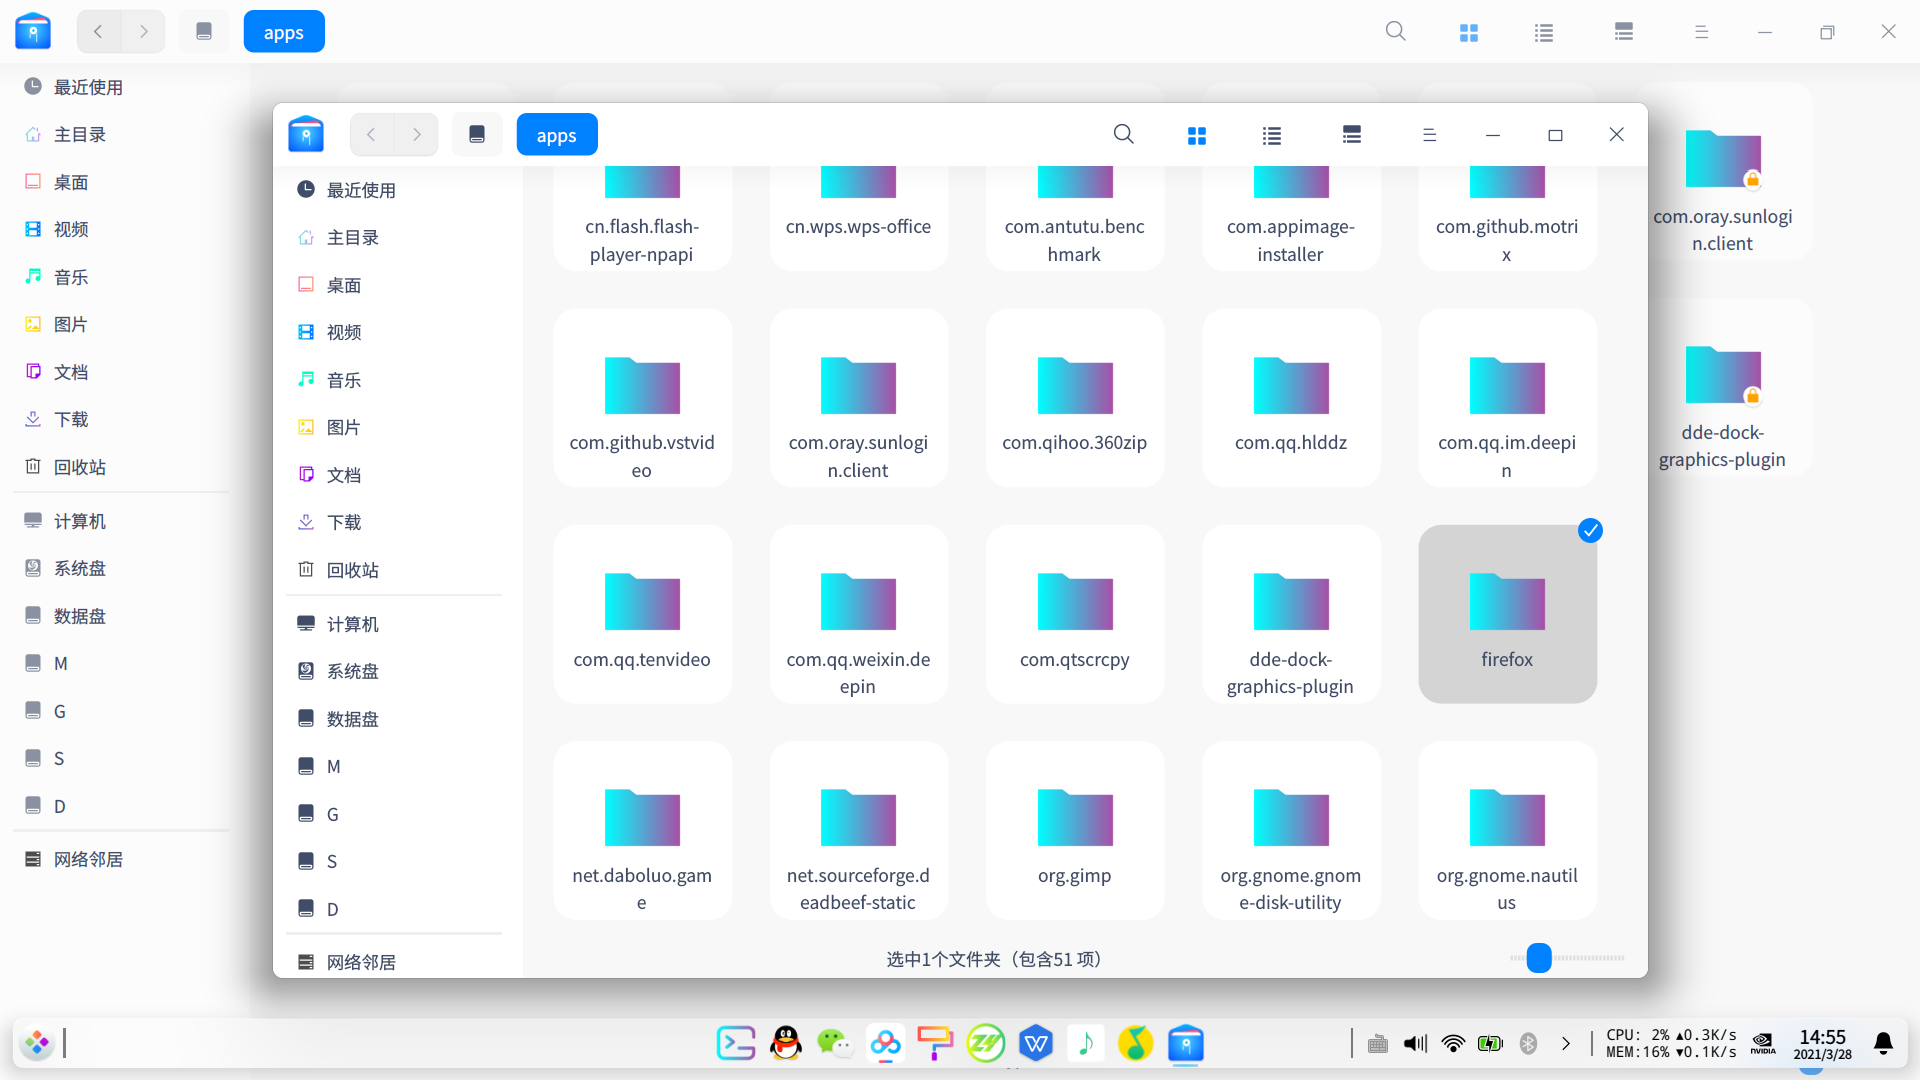Go forward using the right arrow

tap(417, 135)
